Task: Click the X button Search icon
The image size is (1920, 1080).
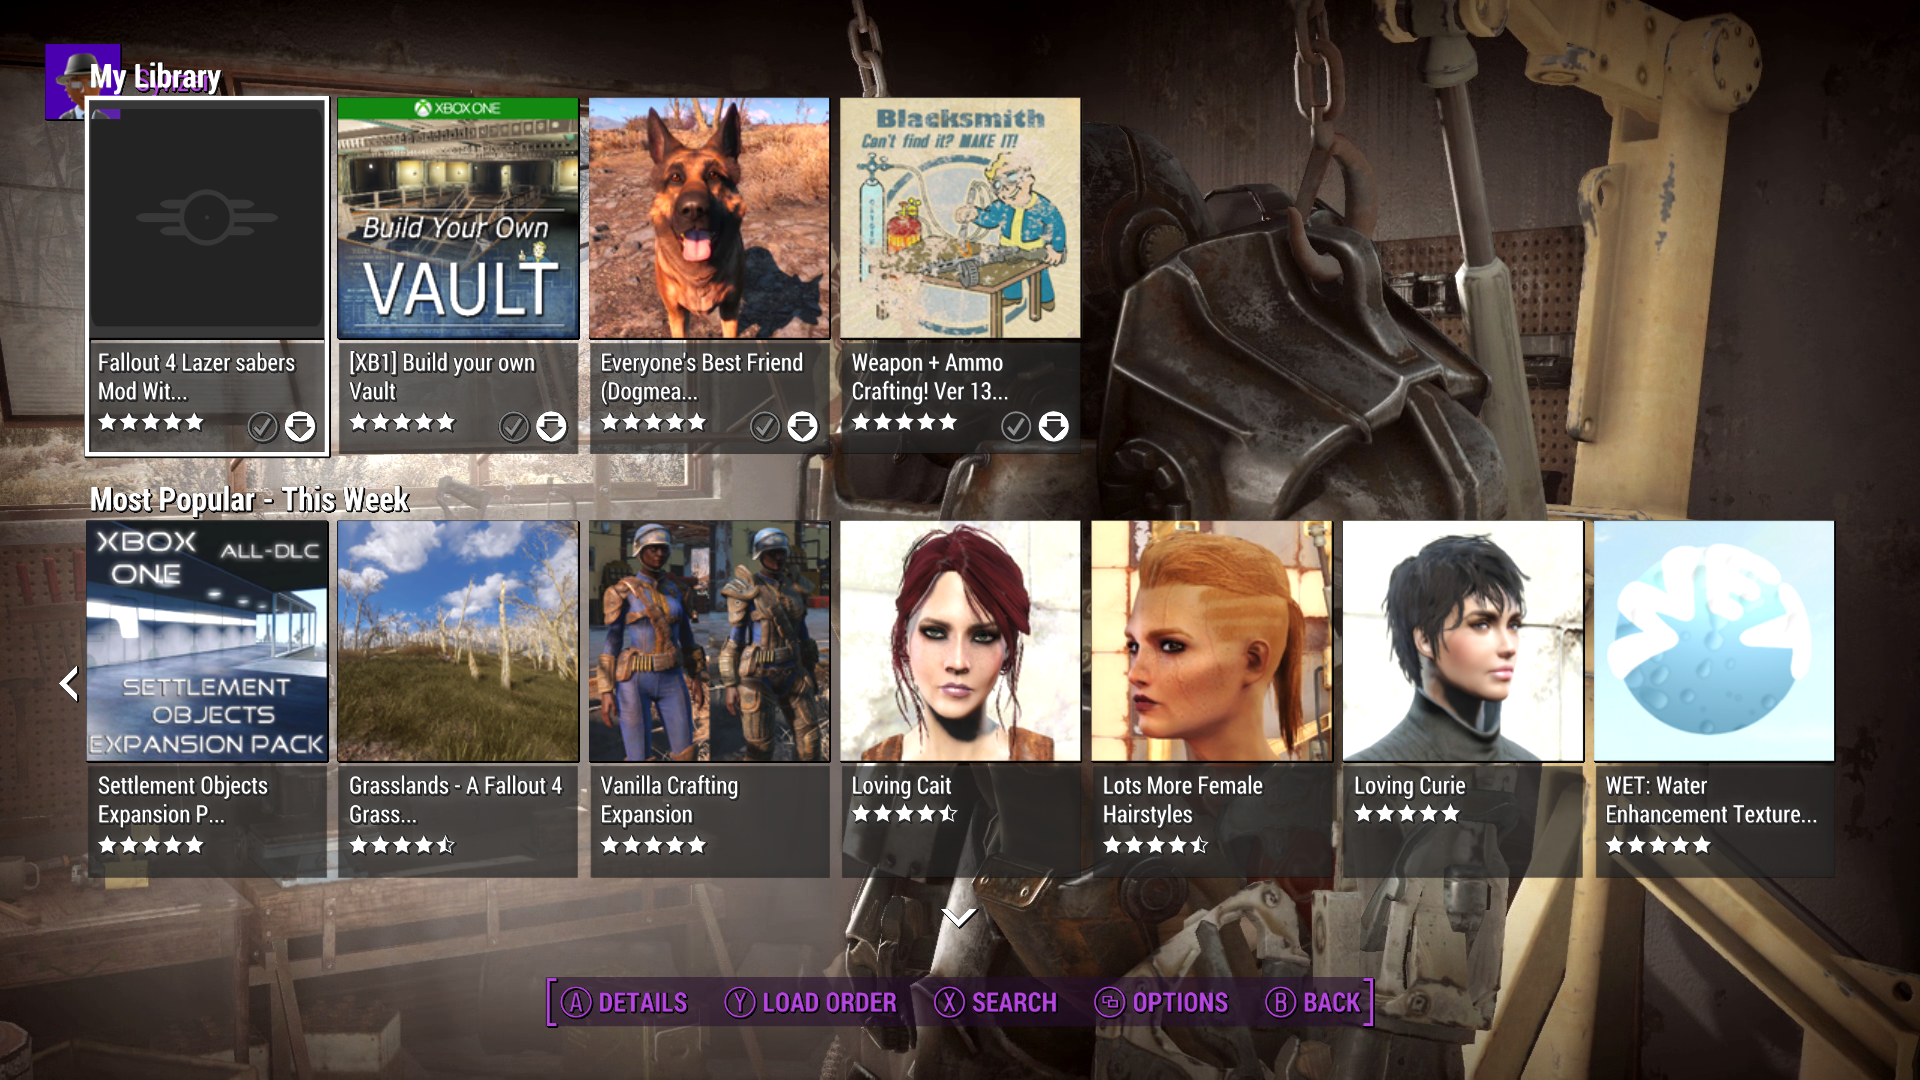Action: point(949,1002)
